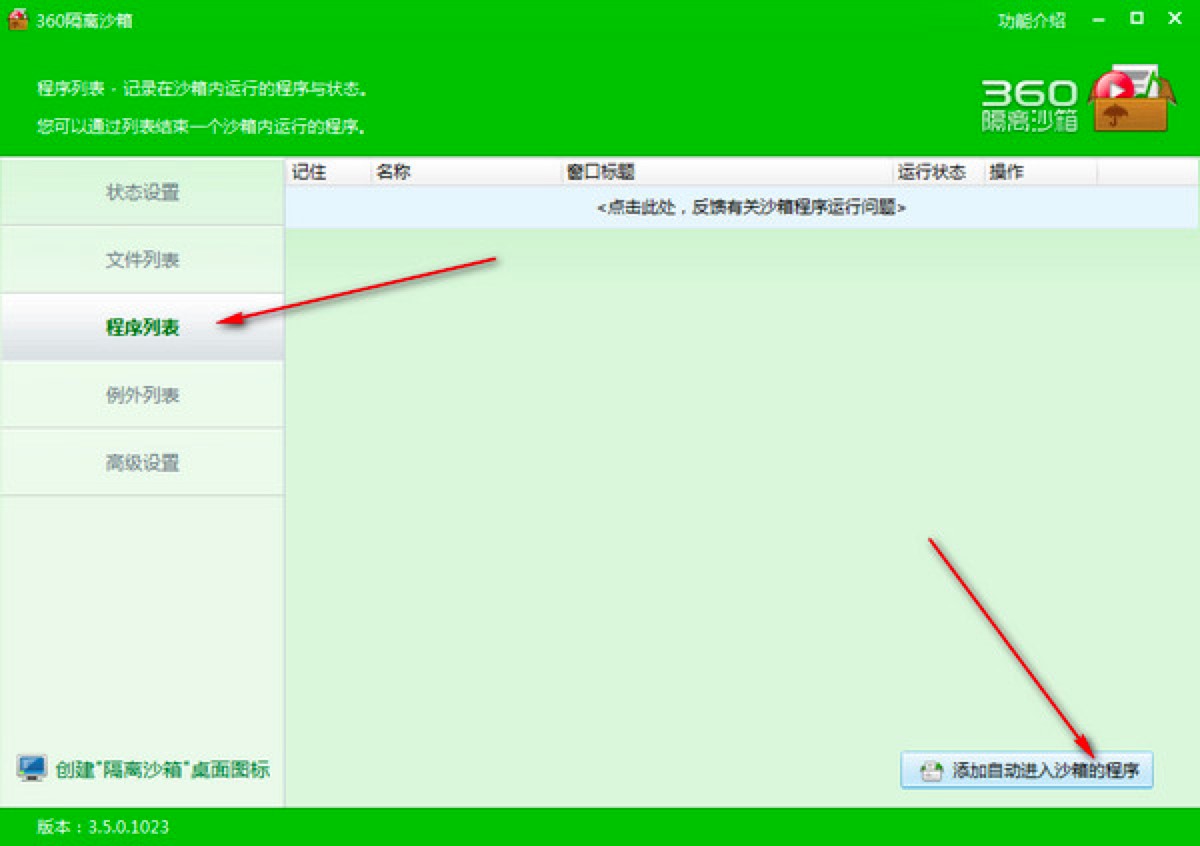The image size is (1200, 846).
Task: Click the 运行状态 column header
Action: click(x=938, y=172)
